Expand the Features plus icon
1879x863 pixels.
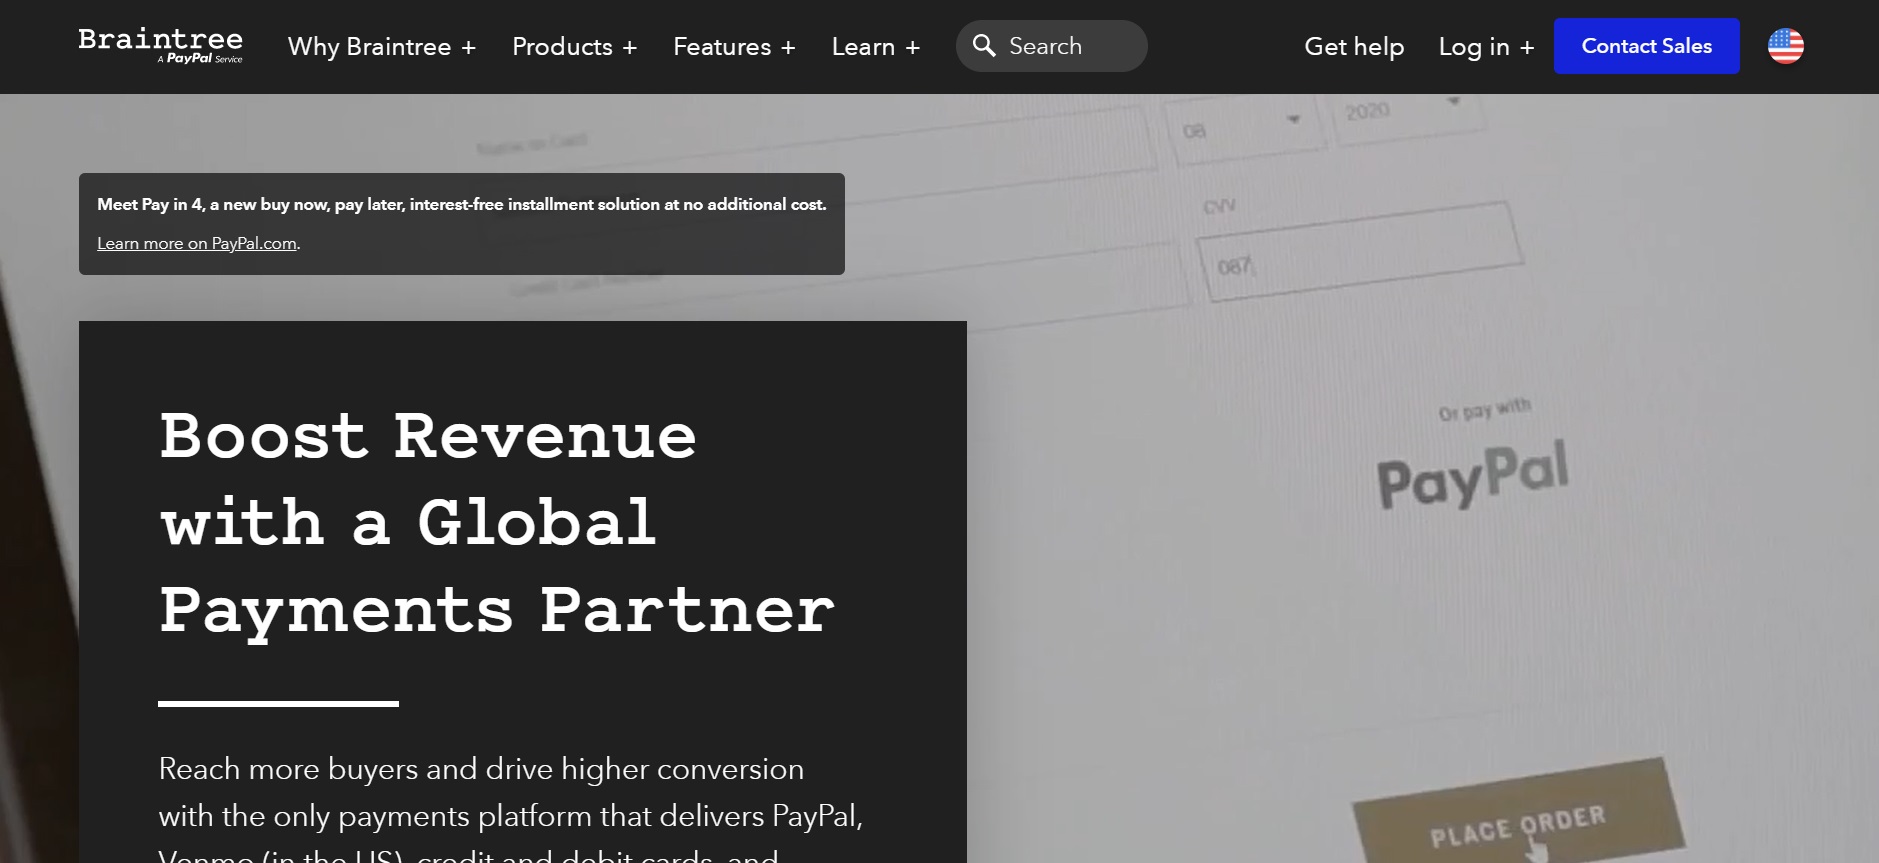788,48
